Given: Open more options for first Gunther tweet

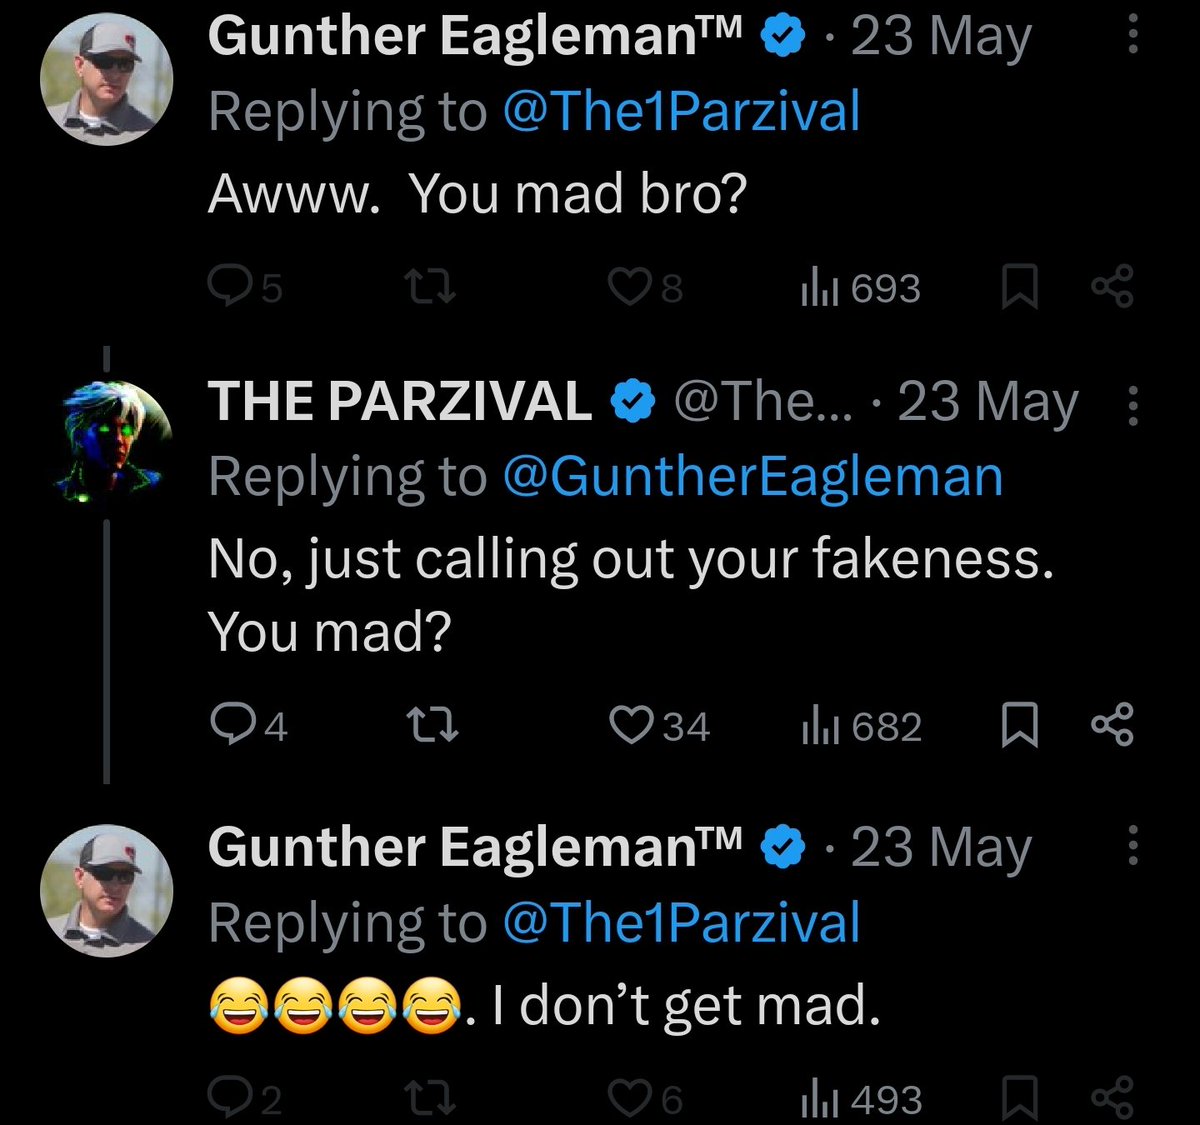Looking at the screenshot, I should (x=1132, y=35).
